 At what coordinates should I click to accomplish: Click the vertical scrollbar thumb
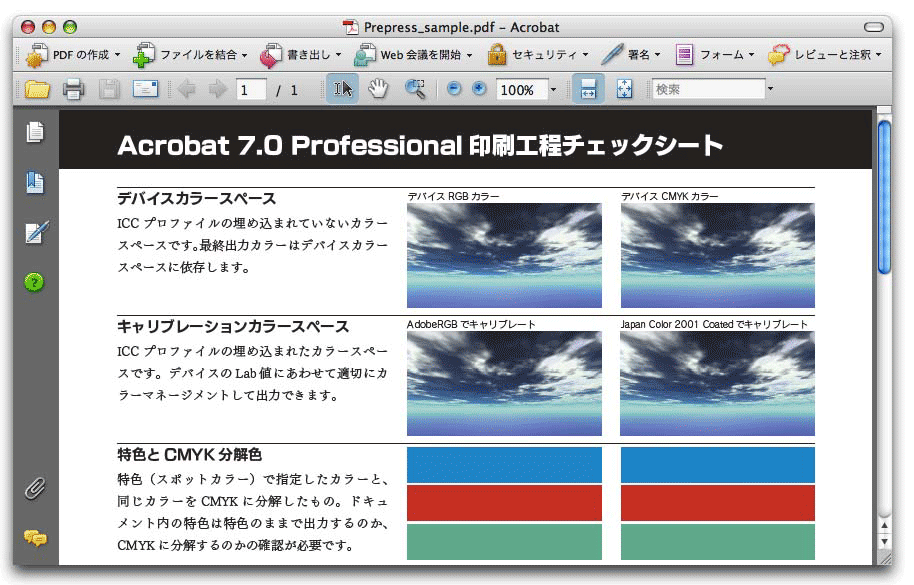tap(884, 196)
